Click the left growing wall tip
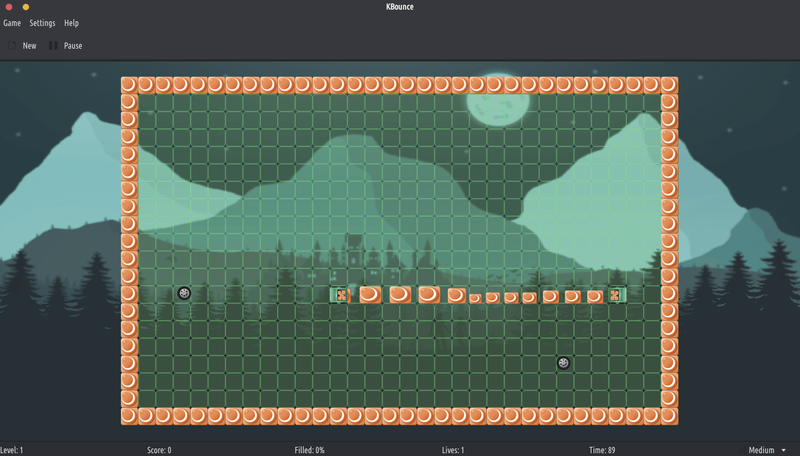This screenshot has height=456, width=800. point(340,295)
